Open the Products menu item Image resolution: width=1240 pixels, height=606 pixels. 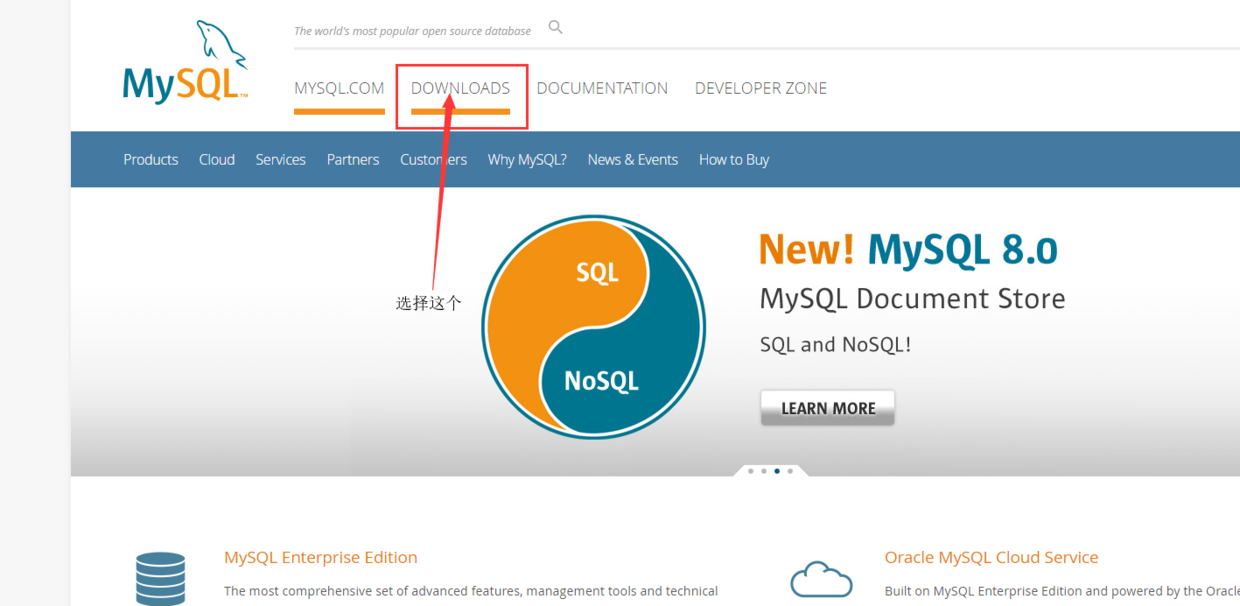(x=151, y=159)
